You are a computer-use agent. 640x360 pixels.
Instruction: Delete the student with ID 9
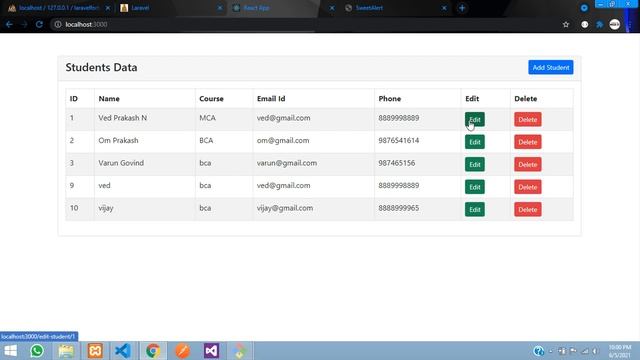pyautogui.click(x=528, y=187)
